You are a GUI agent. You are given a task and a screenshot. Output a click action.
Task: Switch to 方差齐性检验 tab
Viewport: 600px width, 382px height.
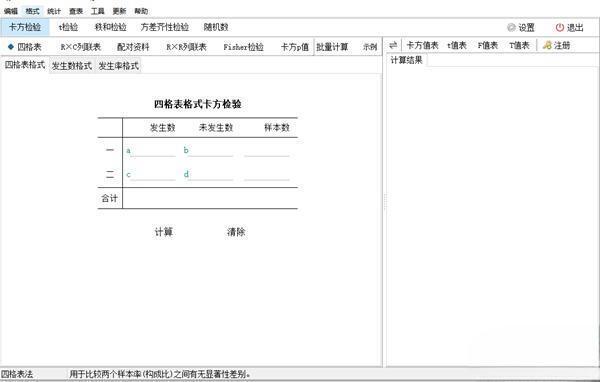(165, 27)
